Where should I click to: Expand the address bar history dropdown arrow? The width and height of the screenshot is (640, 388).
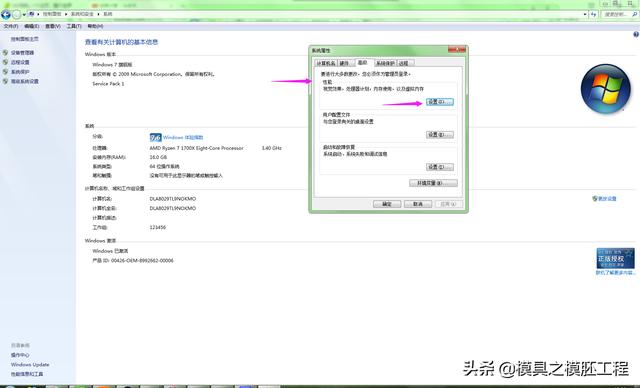tap(585, 14)
